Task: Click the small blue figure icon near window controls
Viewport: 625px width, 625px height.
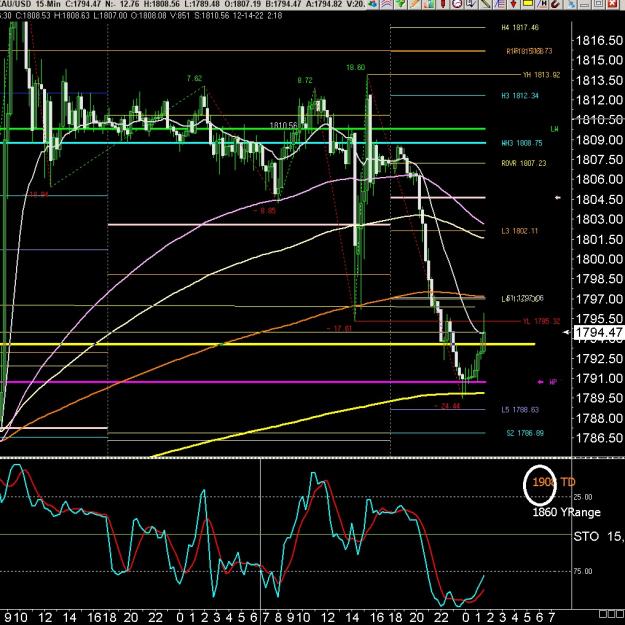Action: 571,4
